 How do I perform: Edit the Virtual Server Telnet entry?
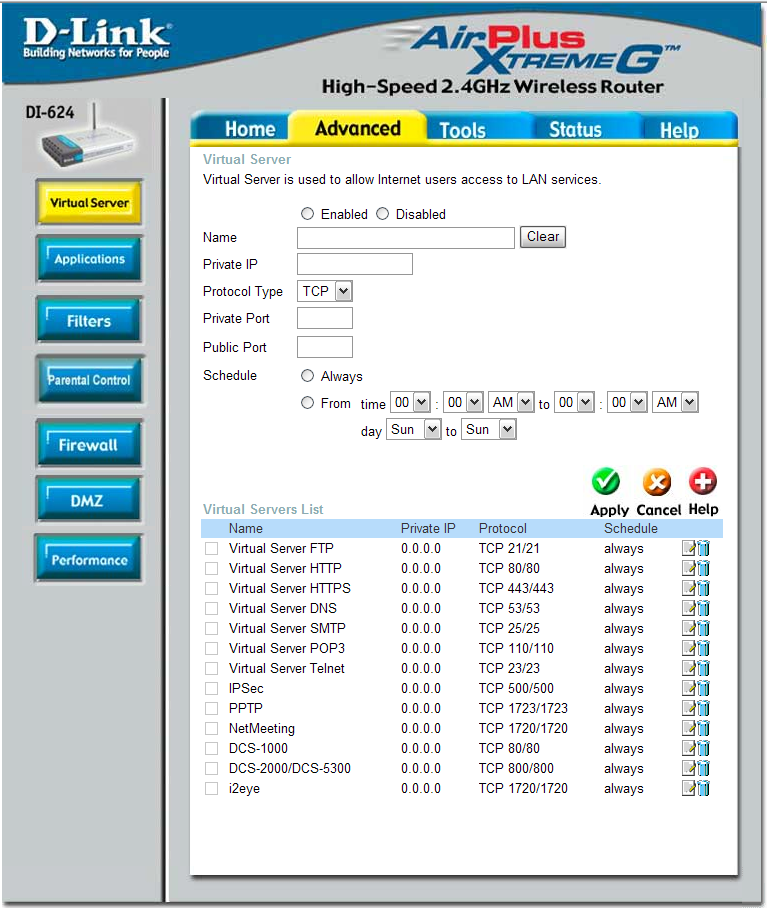click(688, 668)
